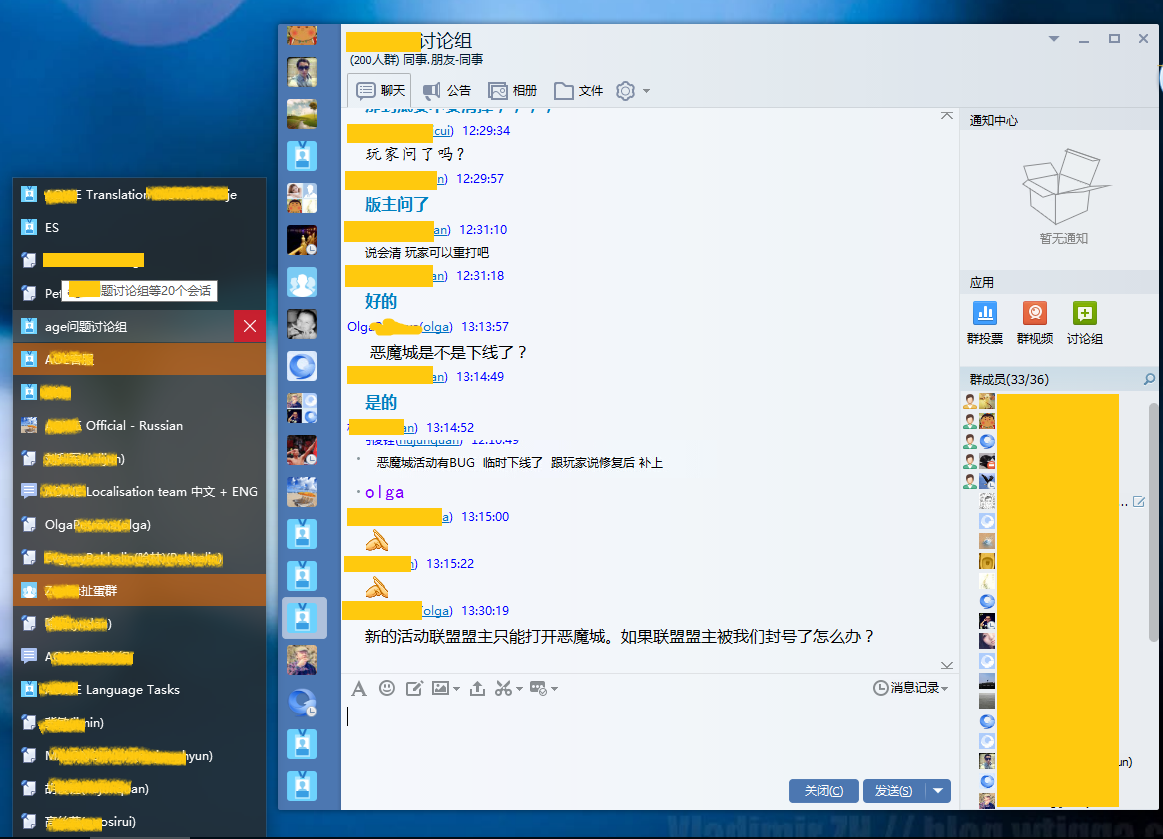Click the 发送(S) send button
Screen dimensions: 1163x839
pyautogui.click(x=894, y=791)
